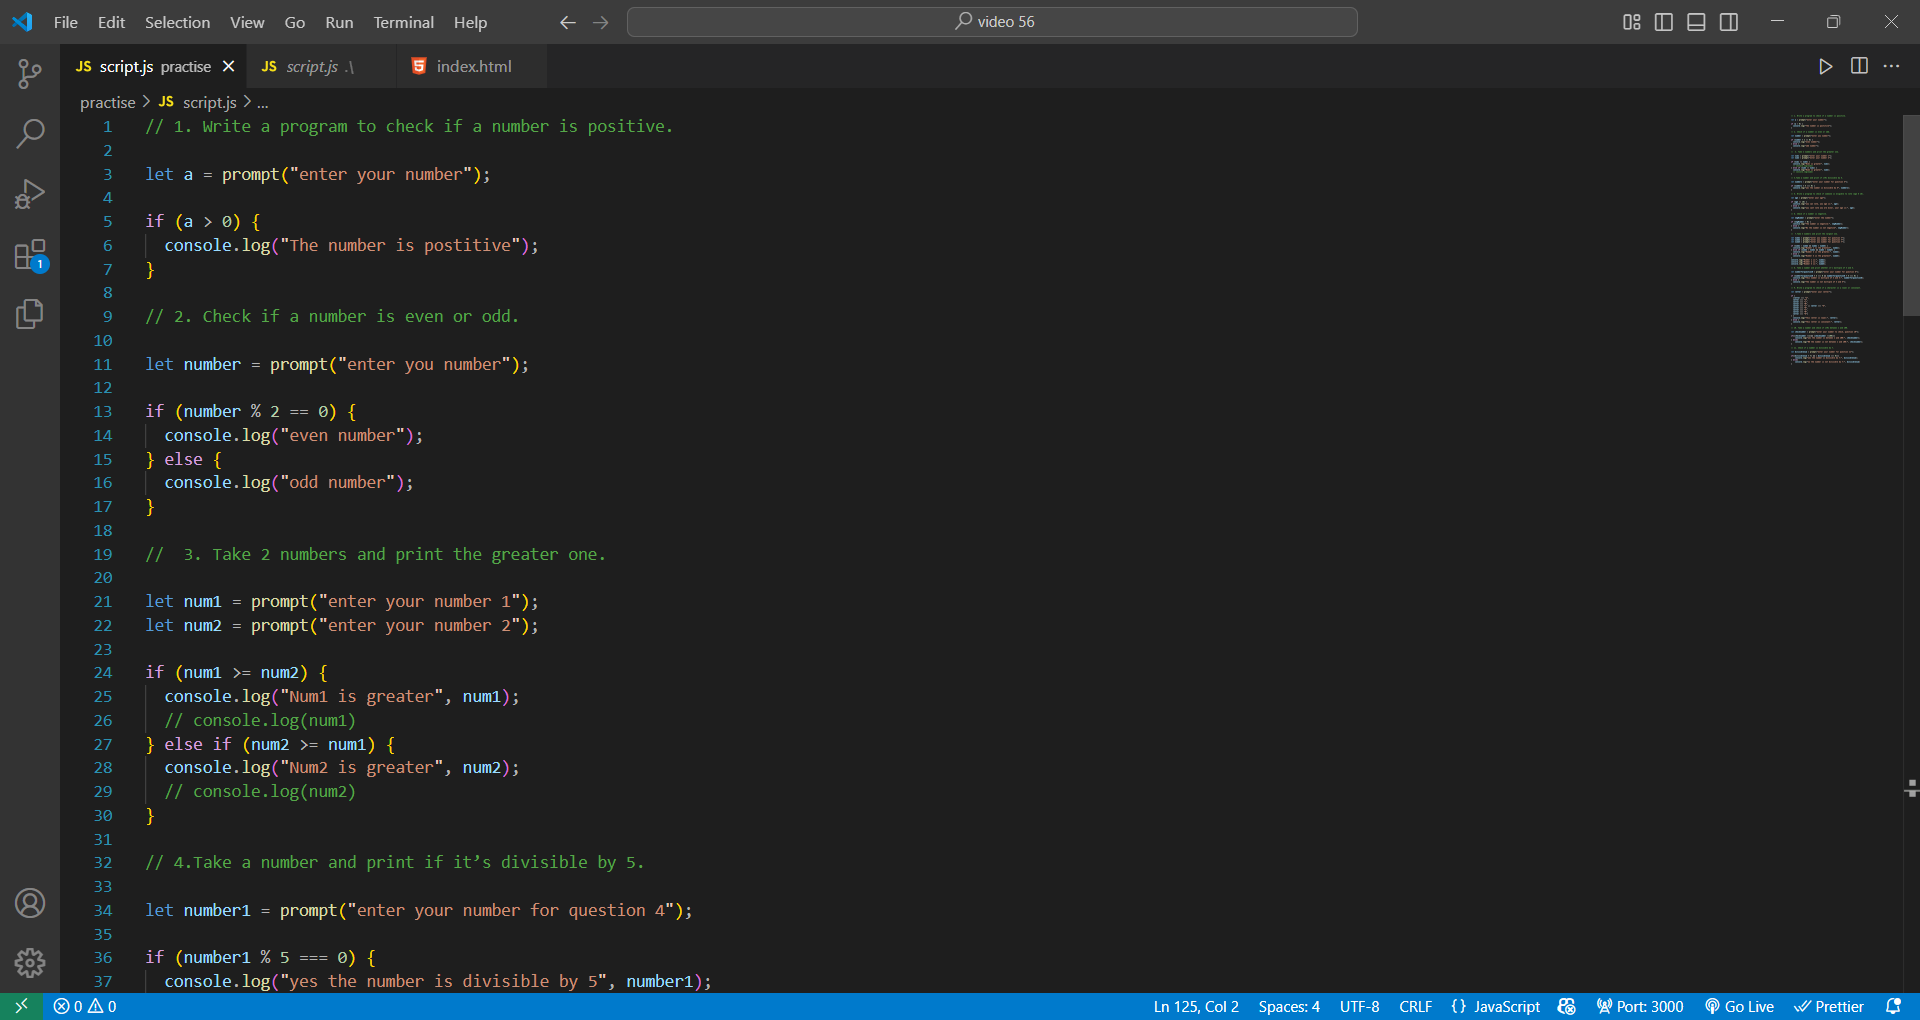The height and width of the screenshot is (1020, 1920).
Task: Select practise folder in breadcrumb
Action: tap(107, 102)
